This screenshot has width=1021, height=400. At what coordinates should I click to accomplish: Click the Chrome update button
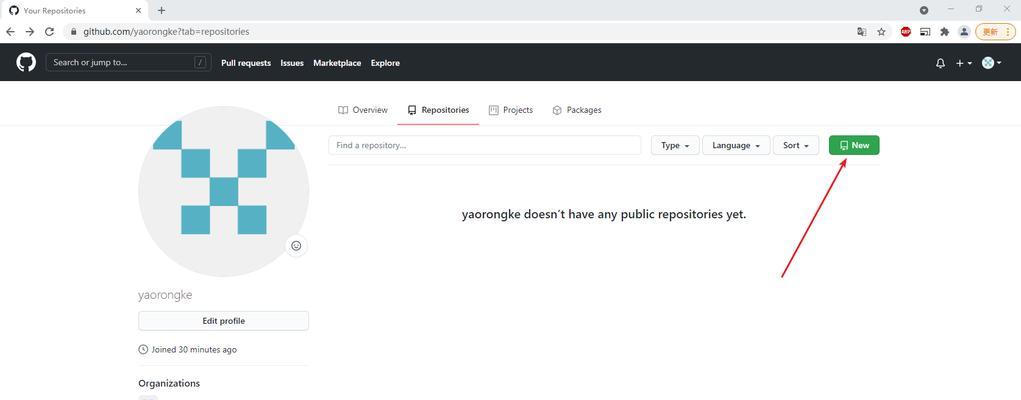pyautogui.click(x=995, y=31)
